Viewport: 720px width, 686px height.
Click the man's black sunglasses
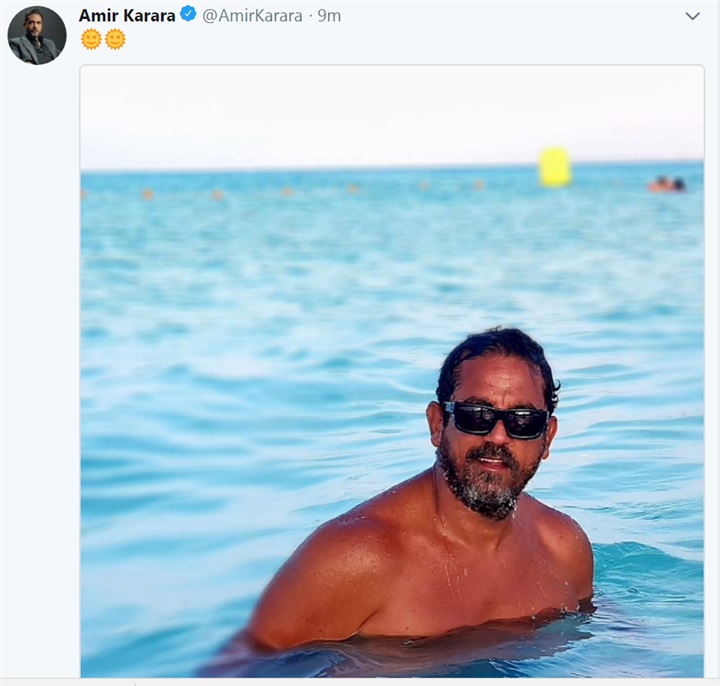coord(495,420)
